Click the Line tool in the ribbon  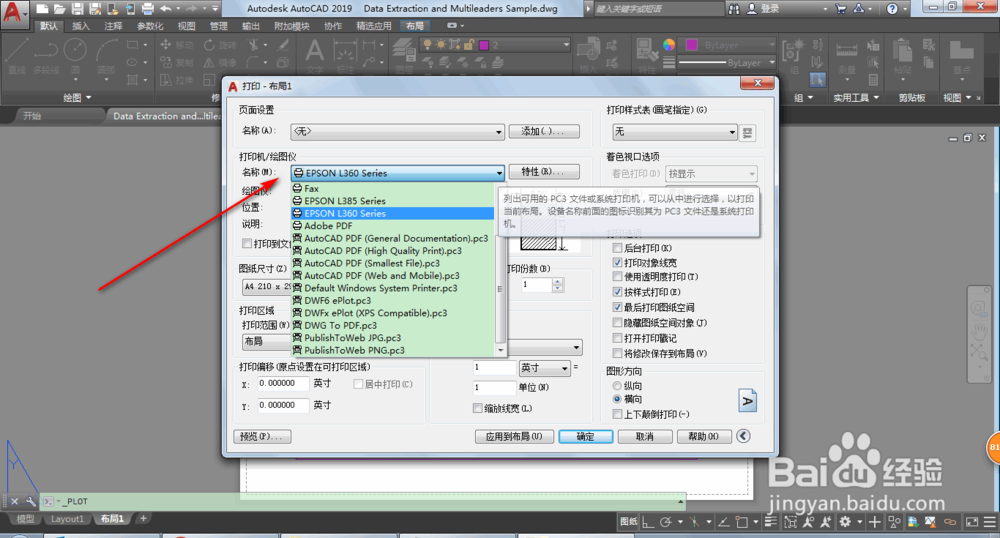(x=16, y=55)
